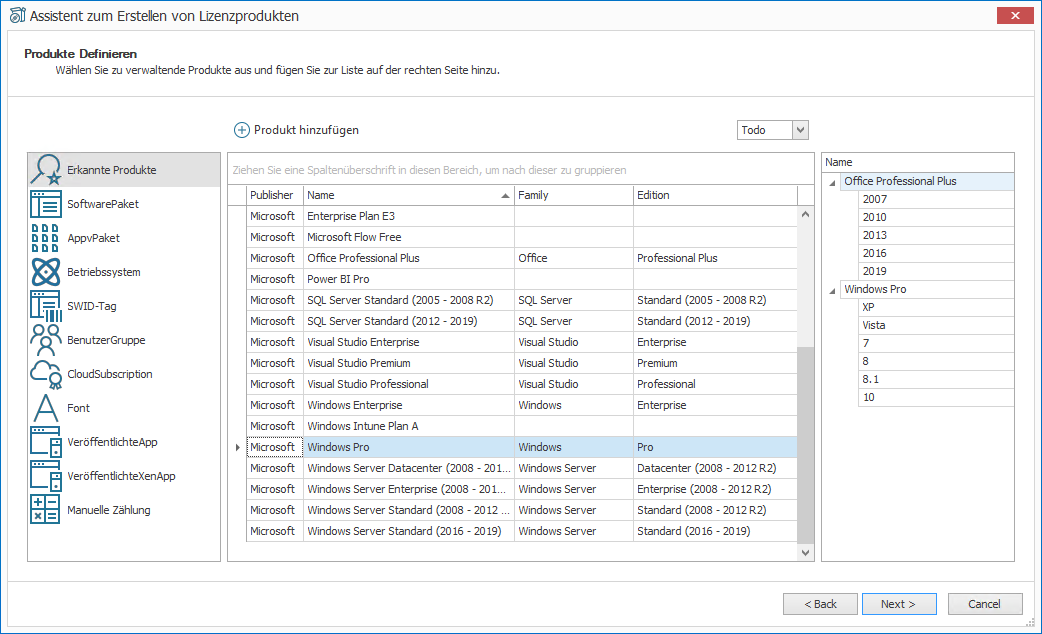1042x634 pixels.
Task: Click the wizard app icon in title bar
Action: pyautogui.click(x=17, y=15)
